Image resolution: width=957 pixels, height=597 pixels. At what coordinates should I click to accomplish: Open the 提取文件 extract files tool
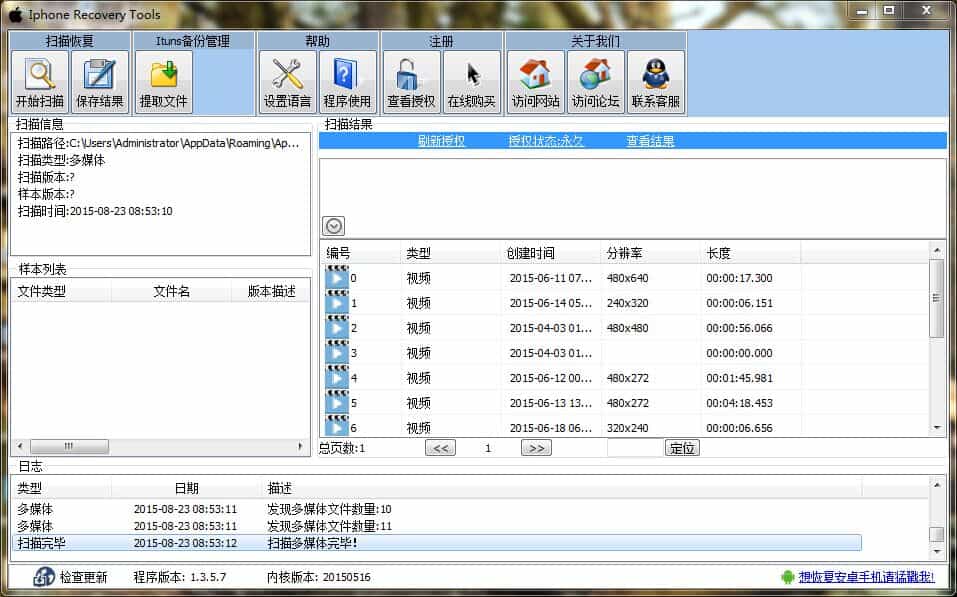[164, 82]
